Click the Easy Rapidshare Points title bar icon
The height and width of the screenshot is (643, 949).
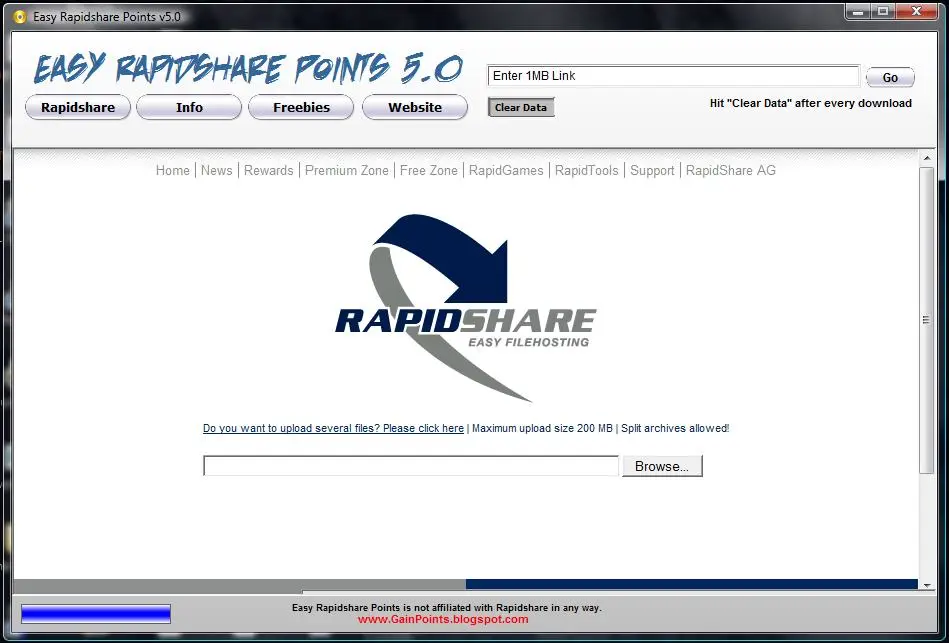[x=20, y=16]
